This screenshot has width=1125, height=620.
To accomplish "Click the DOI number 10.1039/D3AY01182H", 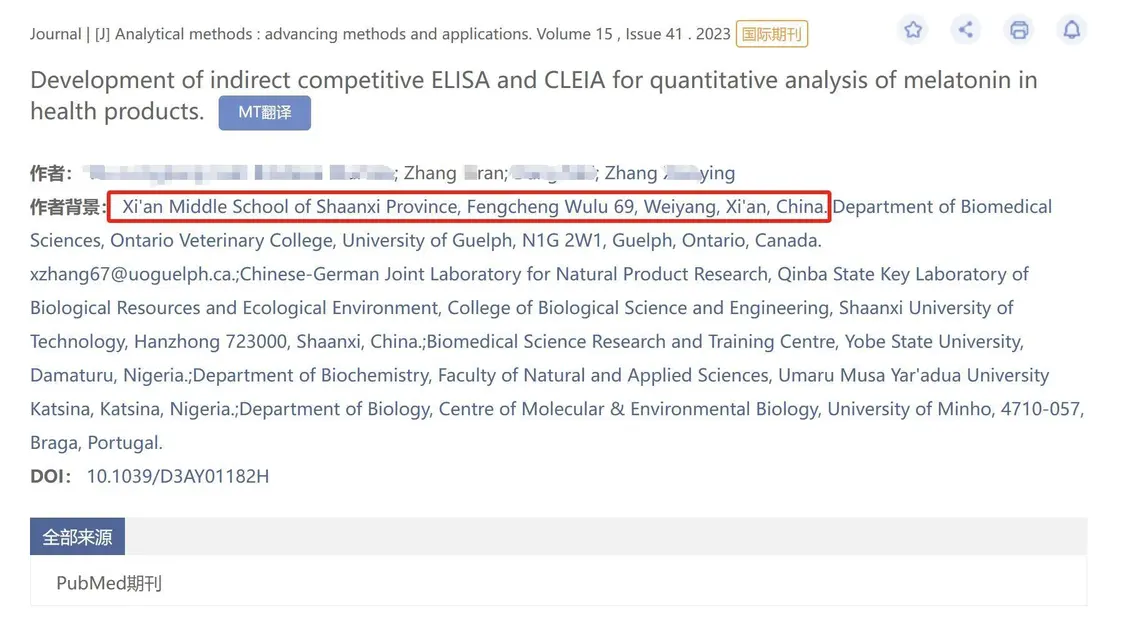I will point(178,476).
